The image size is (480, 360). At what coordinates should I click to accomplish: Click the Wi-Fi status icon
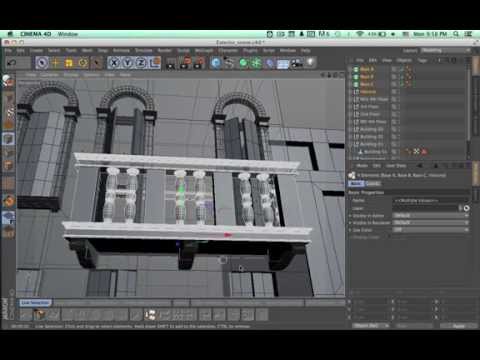(x=359, y=34)
